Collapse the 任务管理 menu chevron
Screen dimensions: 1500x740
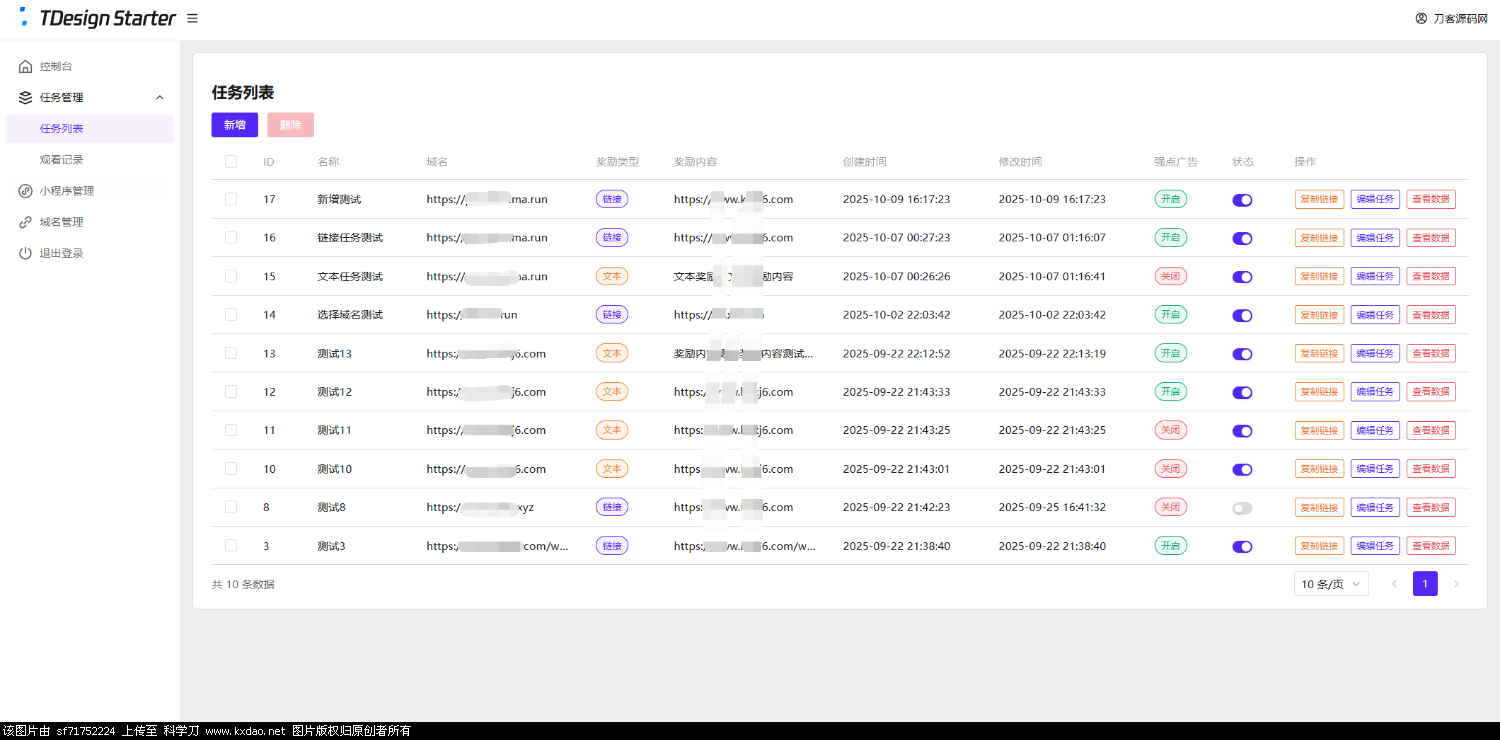[x=159, y=97]
